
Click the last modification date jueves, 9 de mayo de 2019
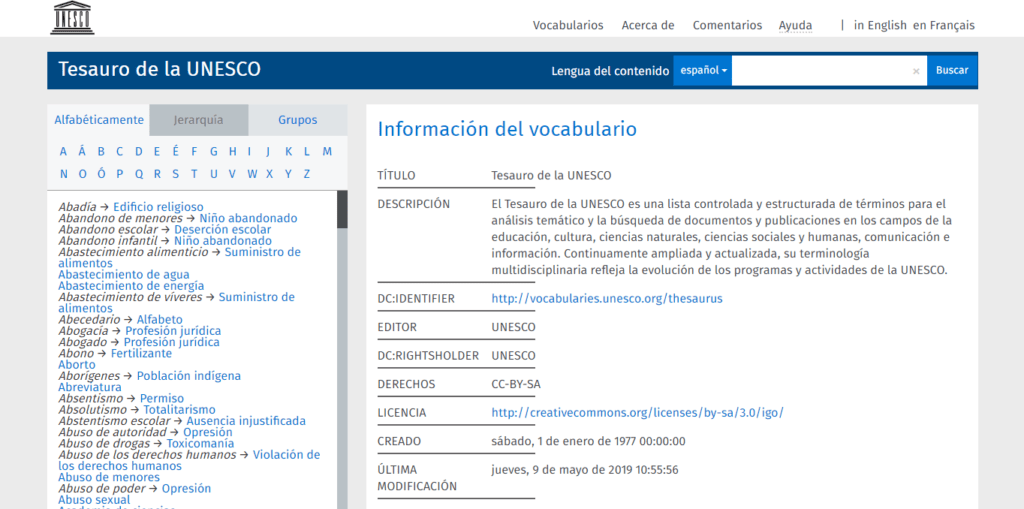(x=584, y=470)
